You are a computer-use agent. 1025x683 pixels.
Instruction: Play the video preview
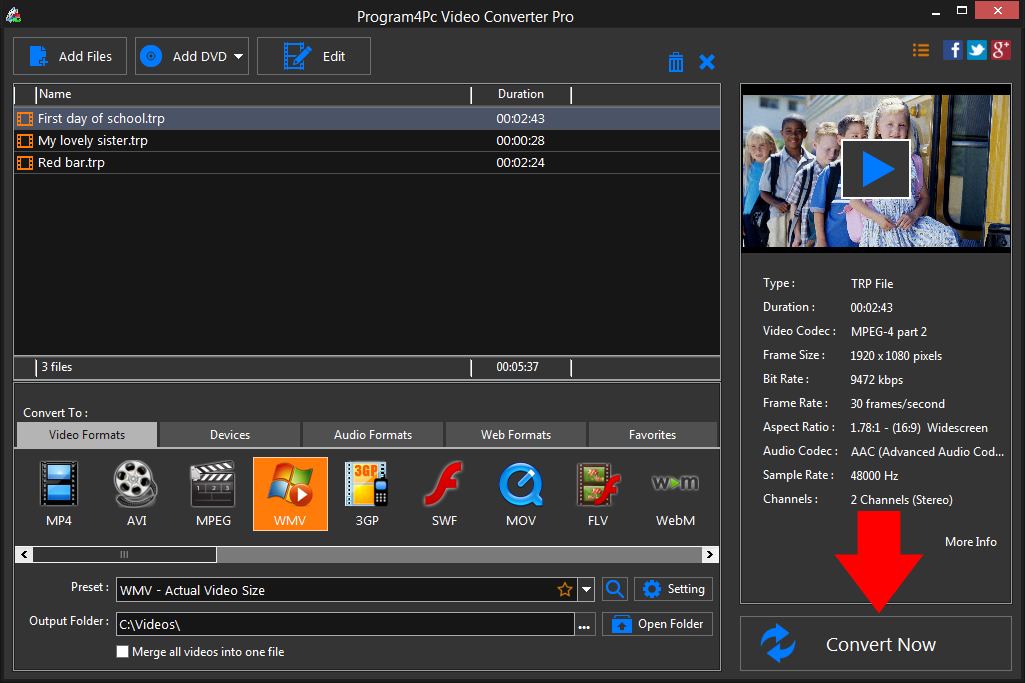[x=875, y=168]
